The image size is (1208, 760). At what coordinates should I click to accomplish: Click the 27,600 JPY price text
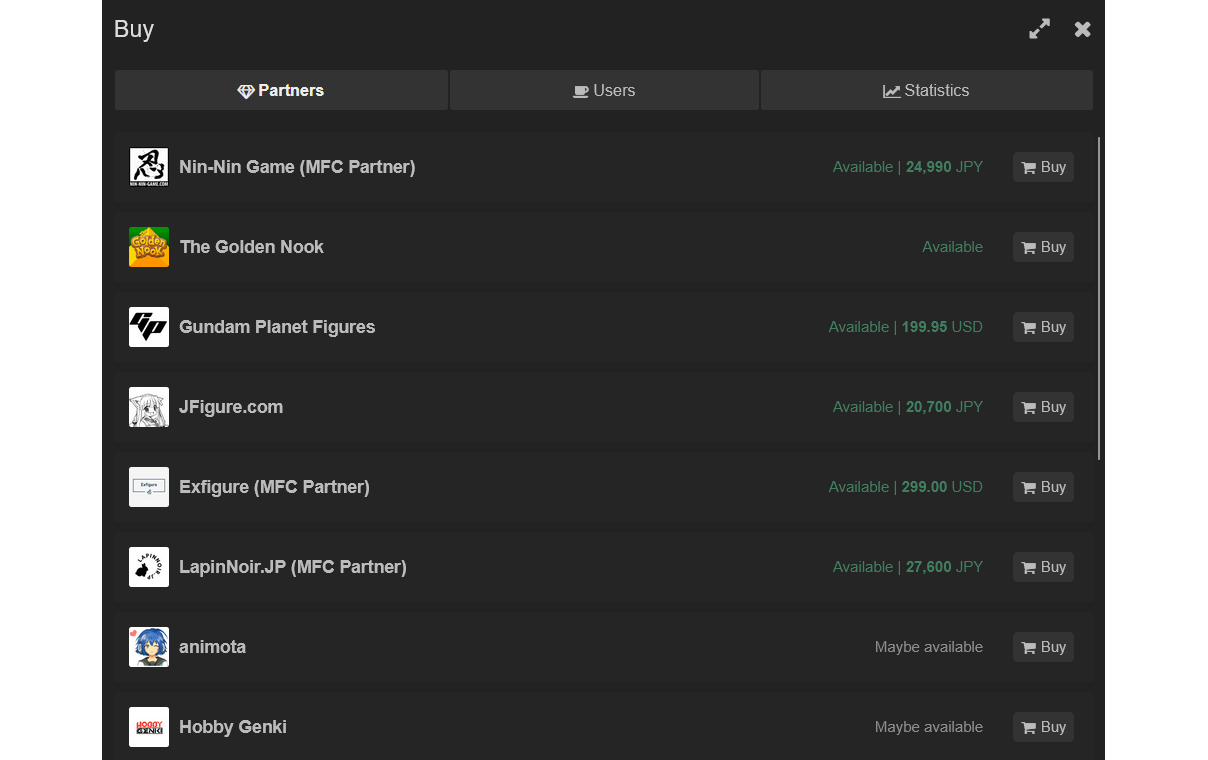(944, 567)
